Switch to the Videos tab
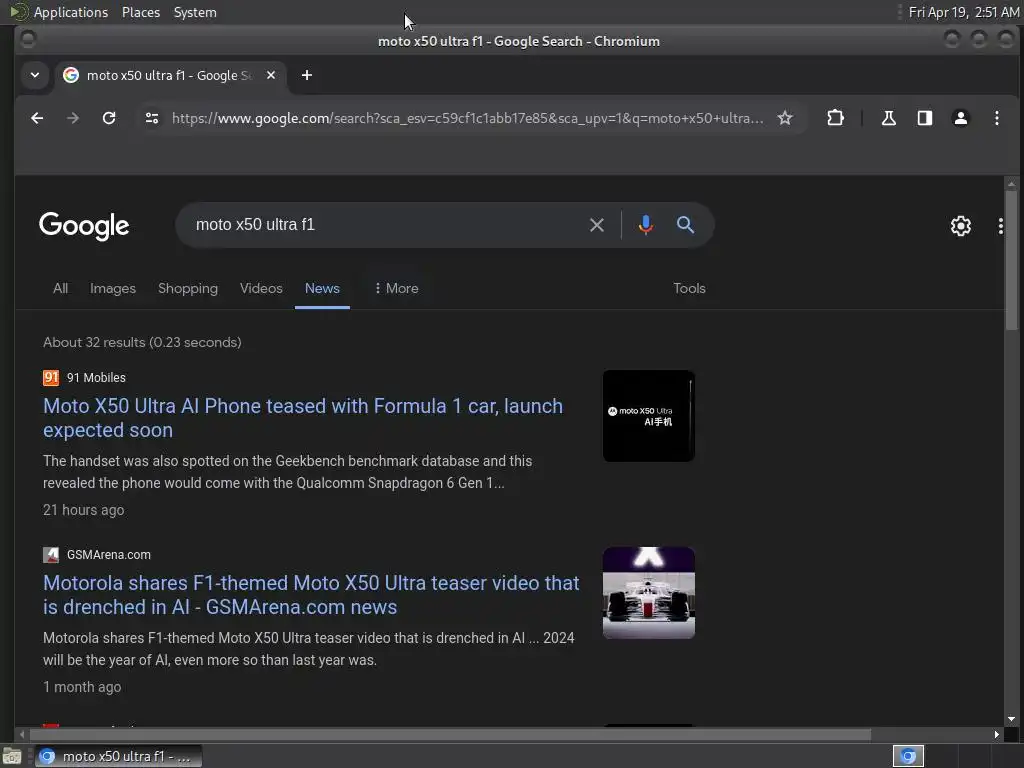This screenshot has width=1024, height=768. tap(261, 288)
